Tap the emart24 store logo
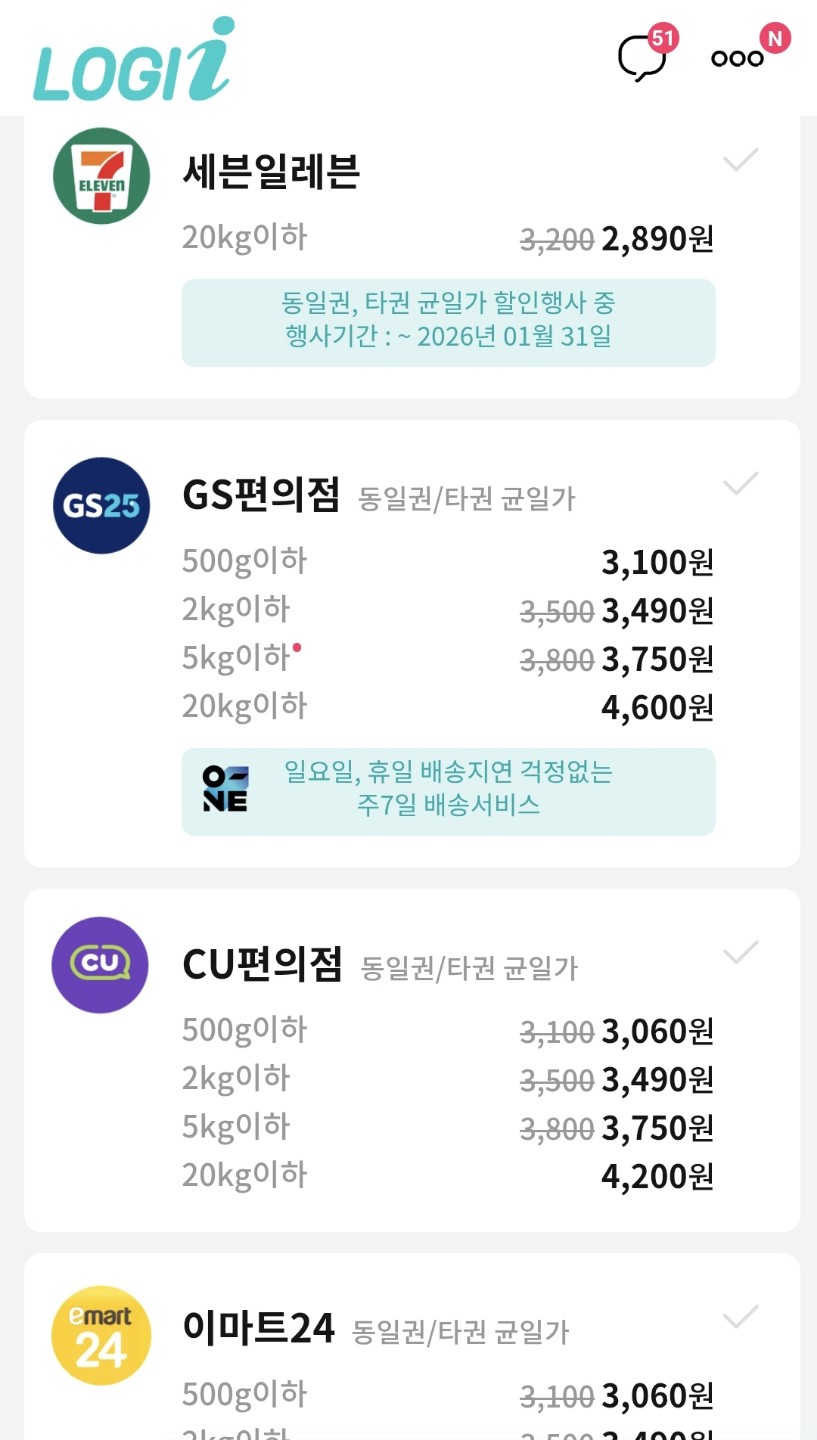The width and height of the screenshot is (817, 1440). (x=101, y=1335)
